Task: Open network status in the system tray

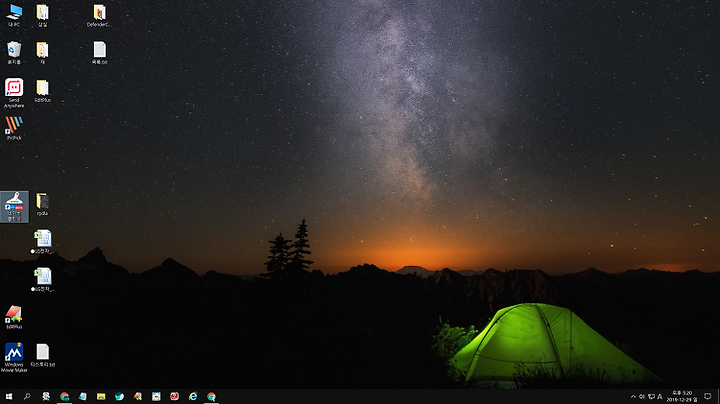Action: [651, 397]
